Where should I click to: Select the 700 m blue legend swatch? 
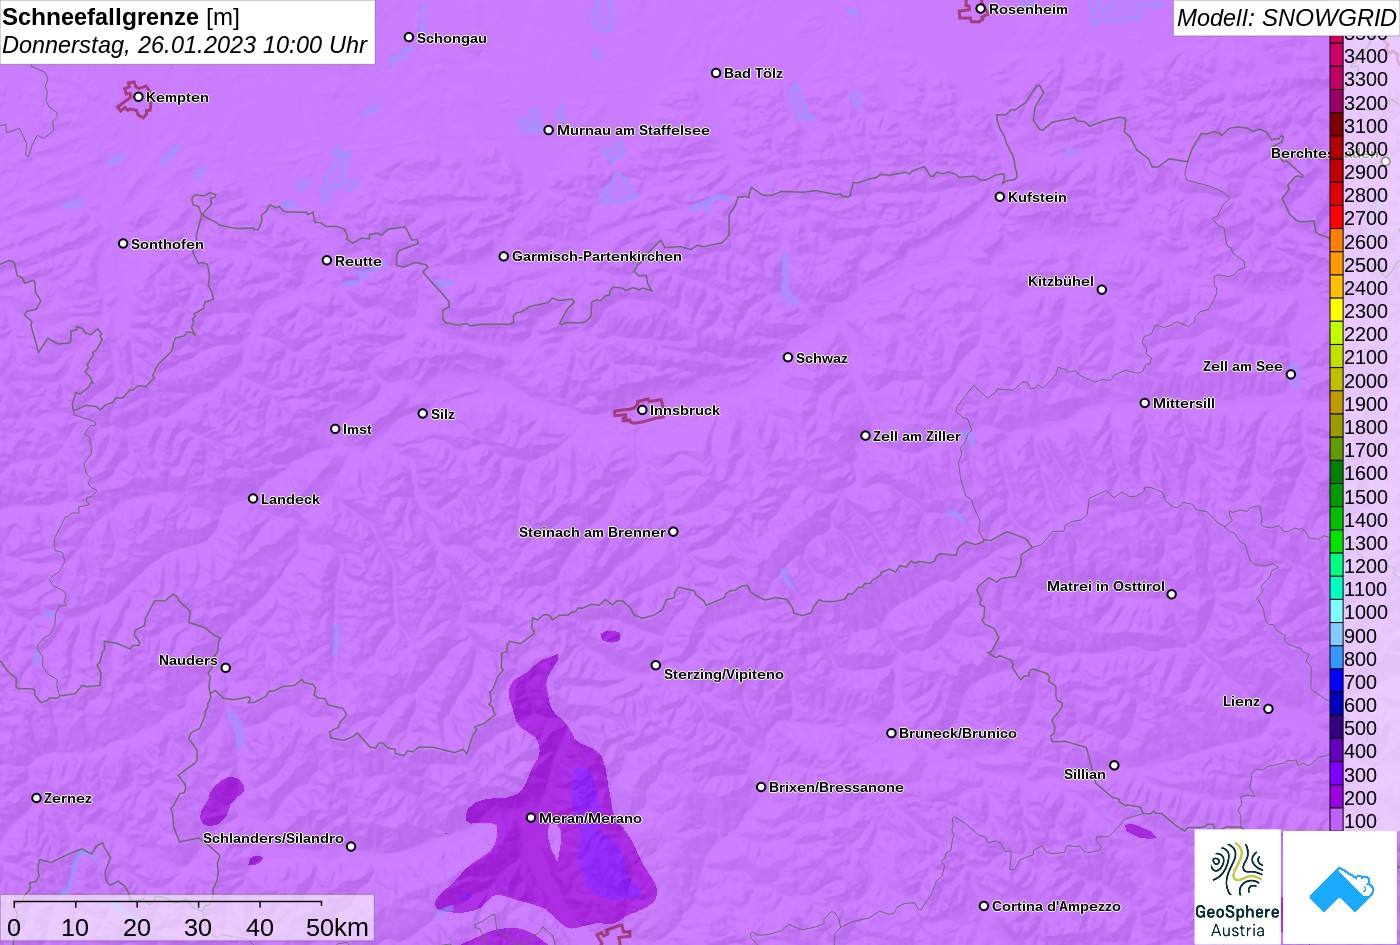tap(1336, 682)
